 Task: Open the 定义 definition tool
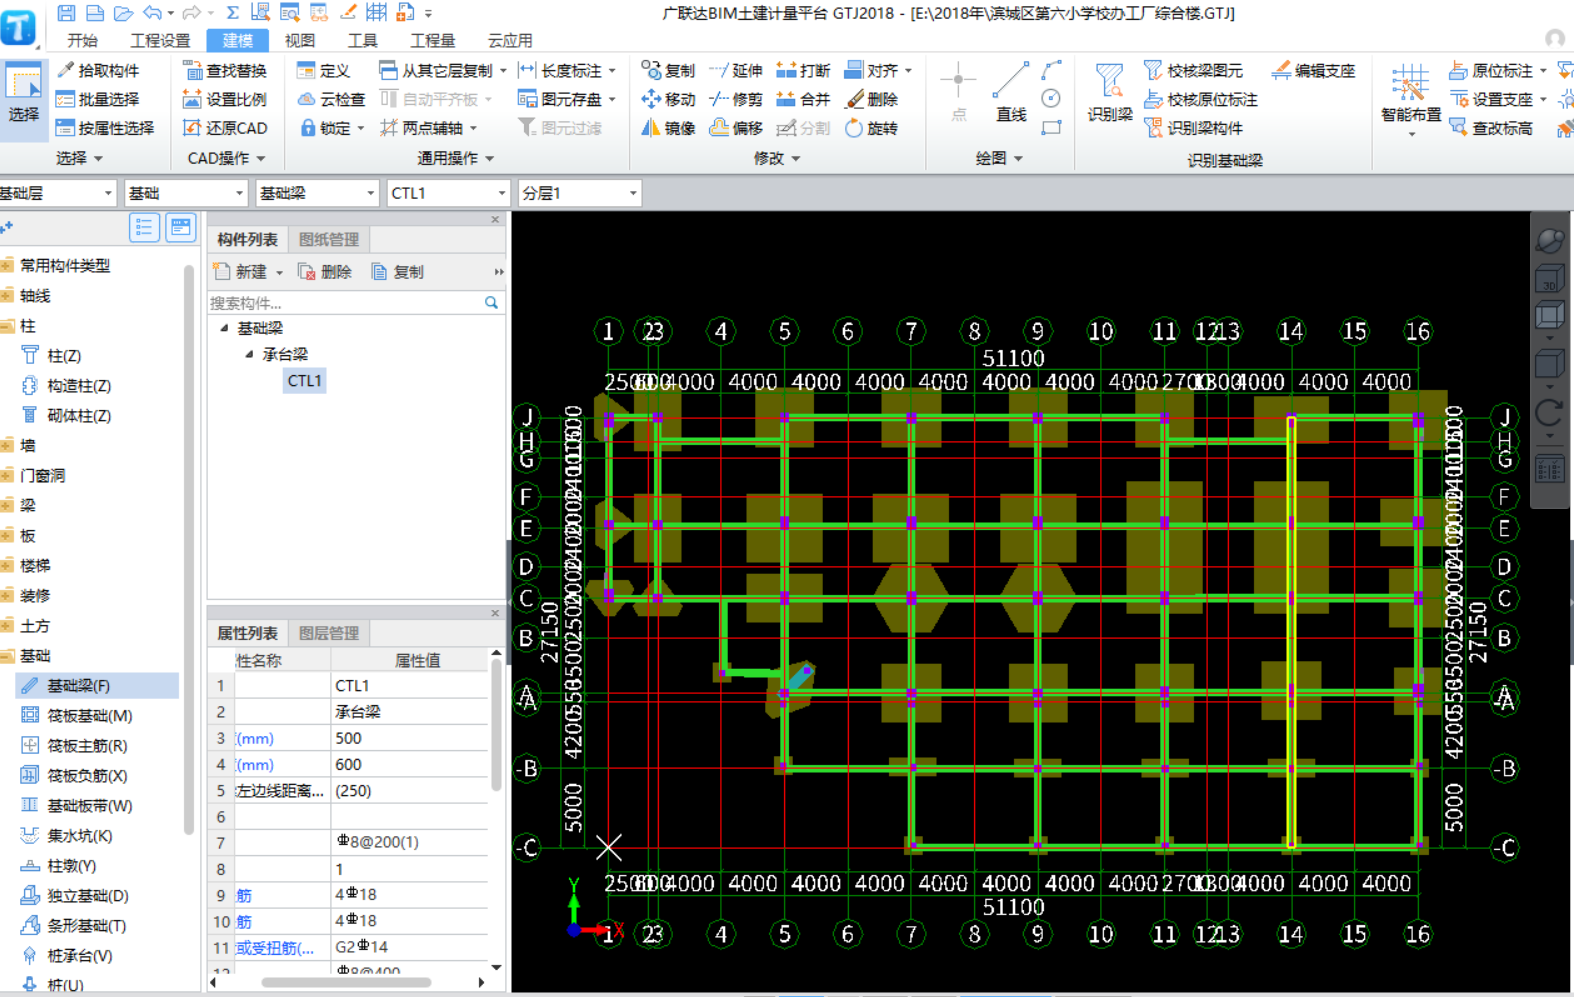click(323, 71)
